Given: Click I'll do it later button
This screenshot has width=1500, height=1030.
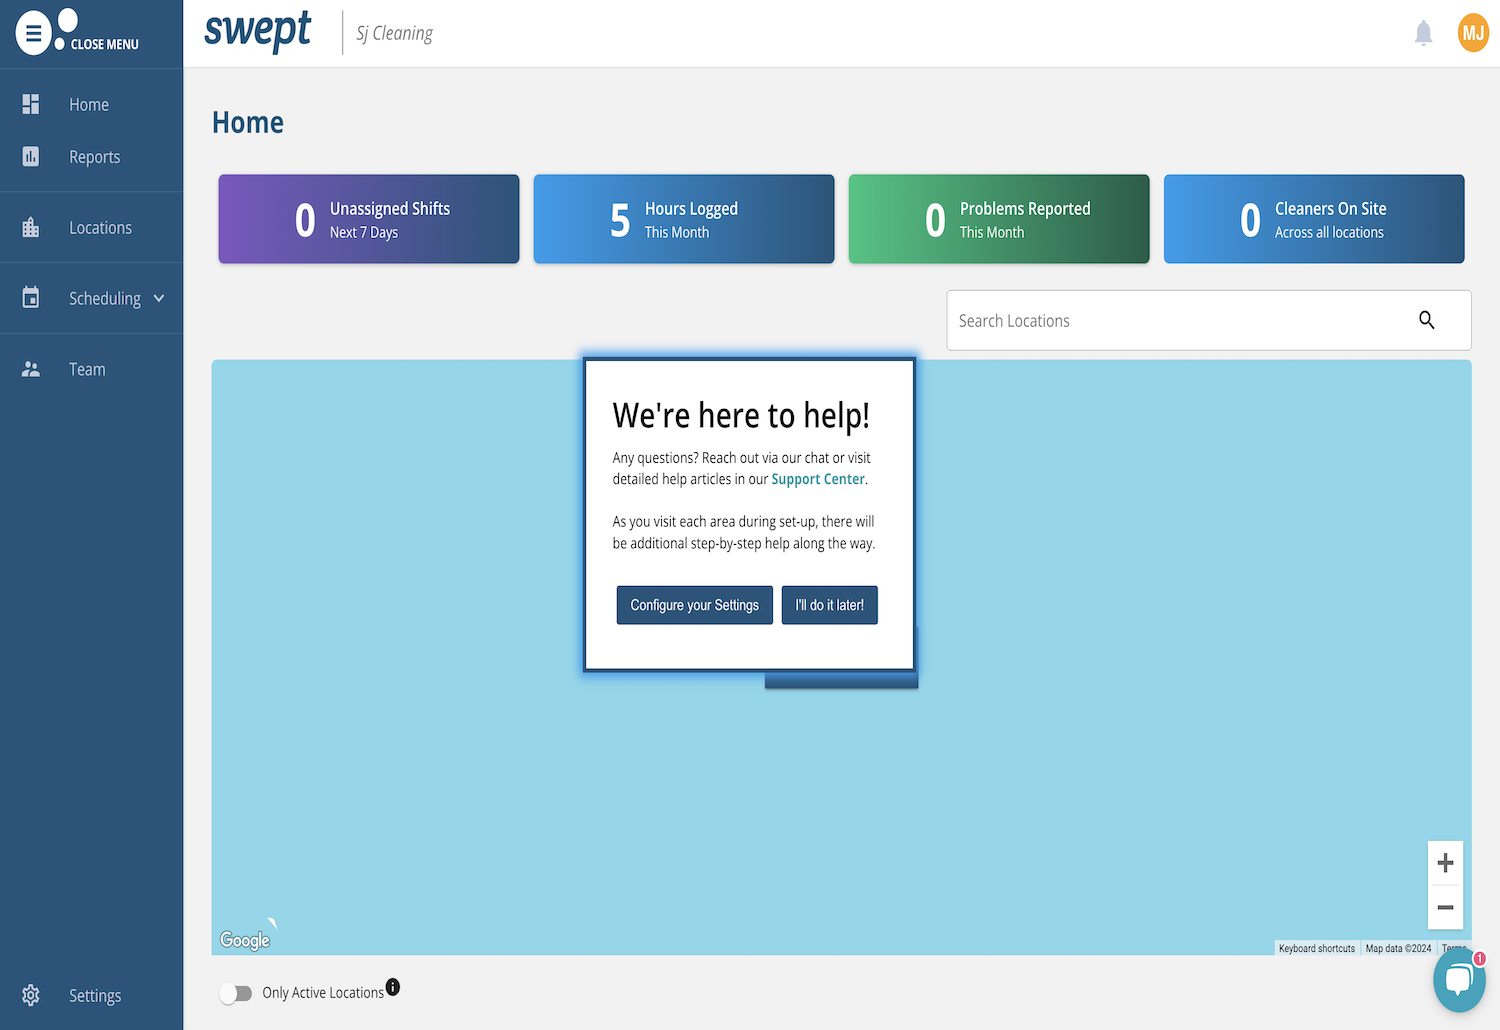Looking at the screenshot, I should 830,605.
